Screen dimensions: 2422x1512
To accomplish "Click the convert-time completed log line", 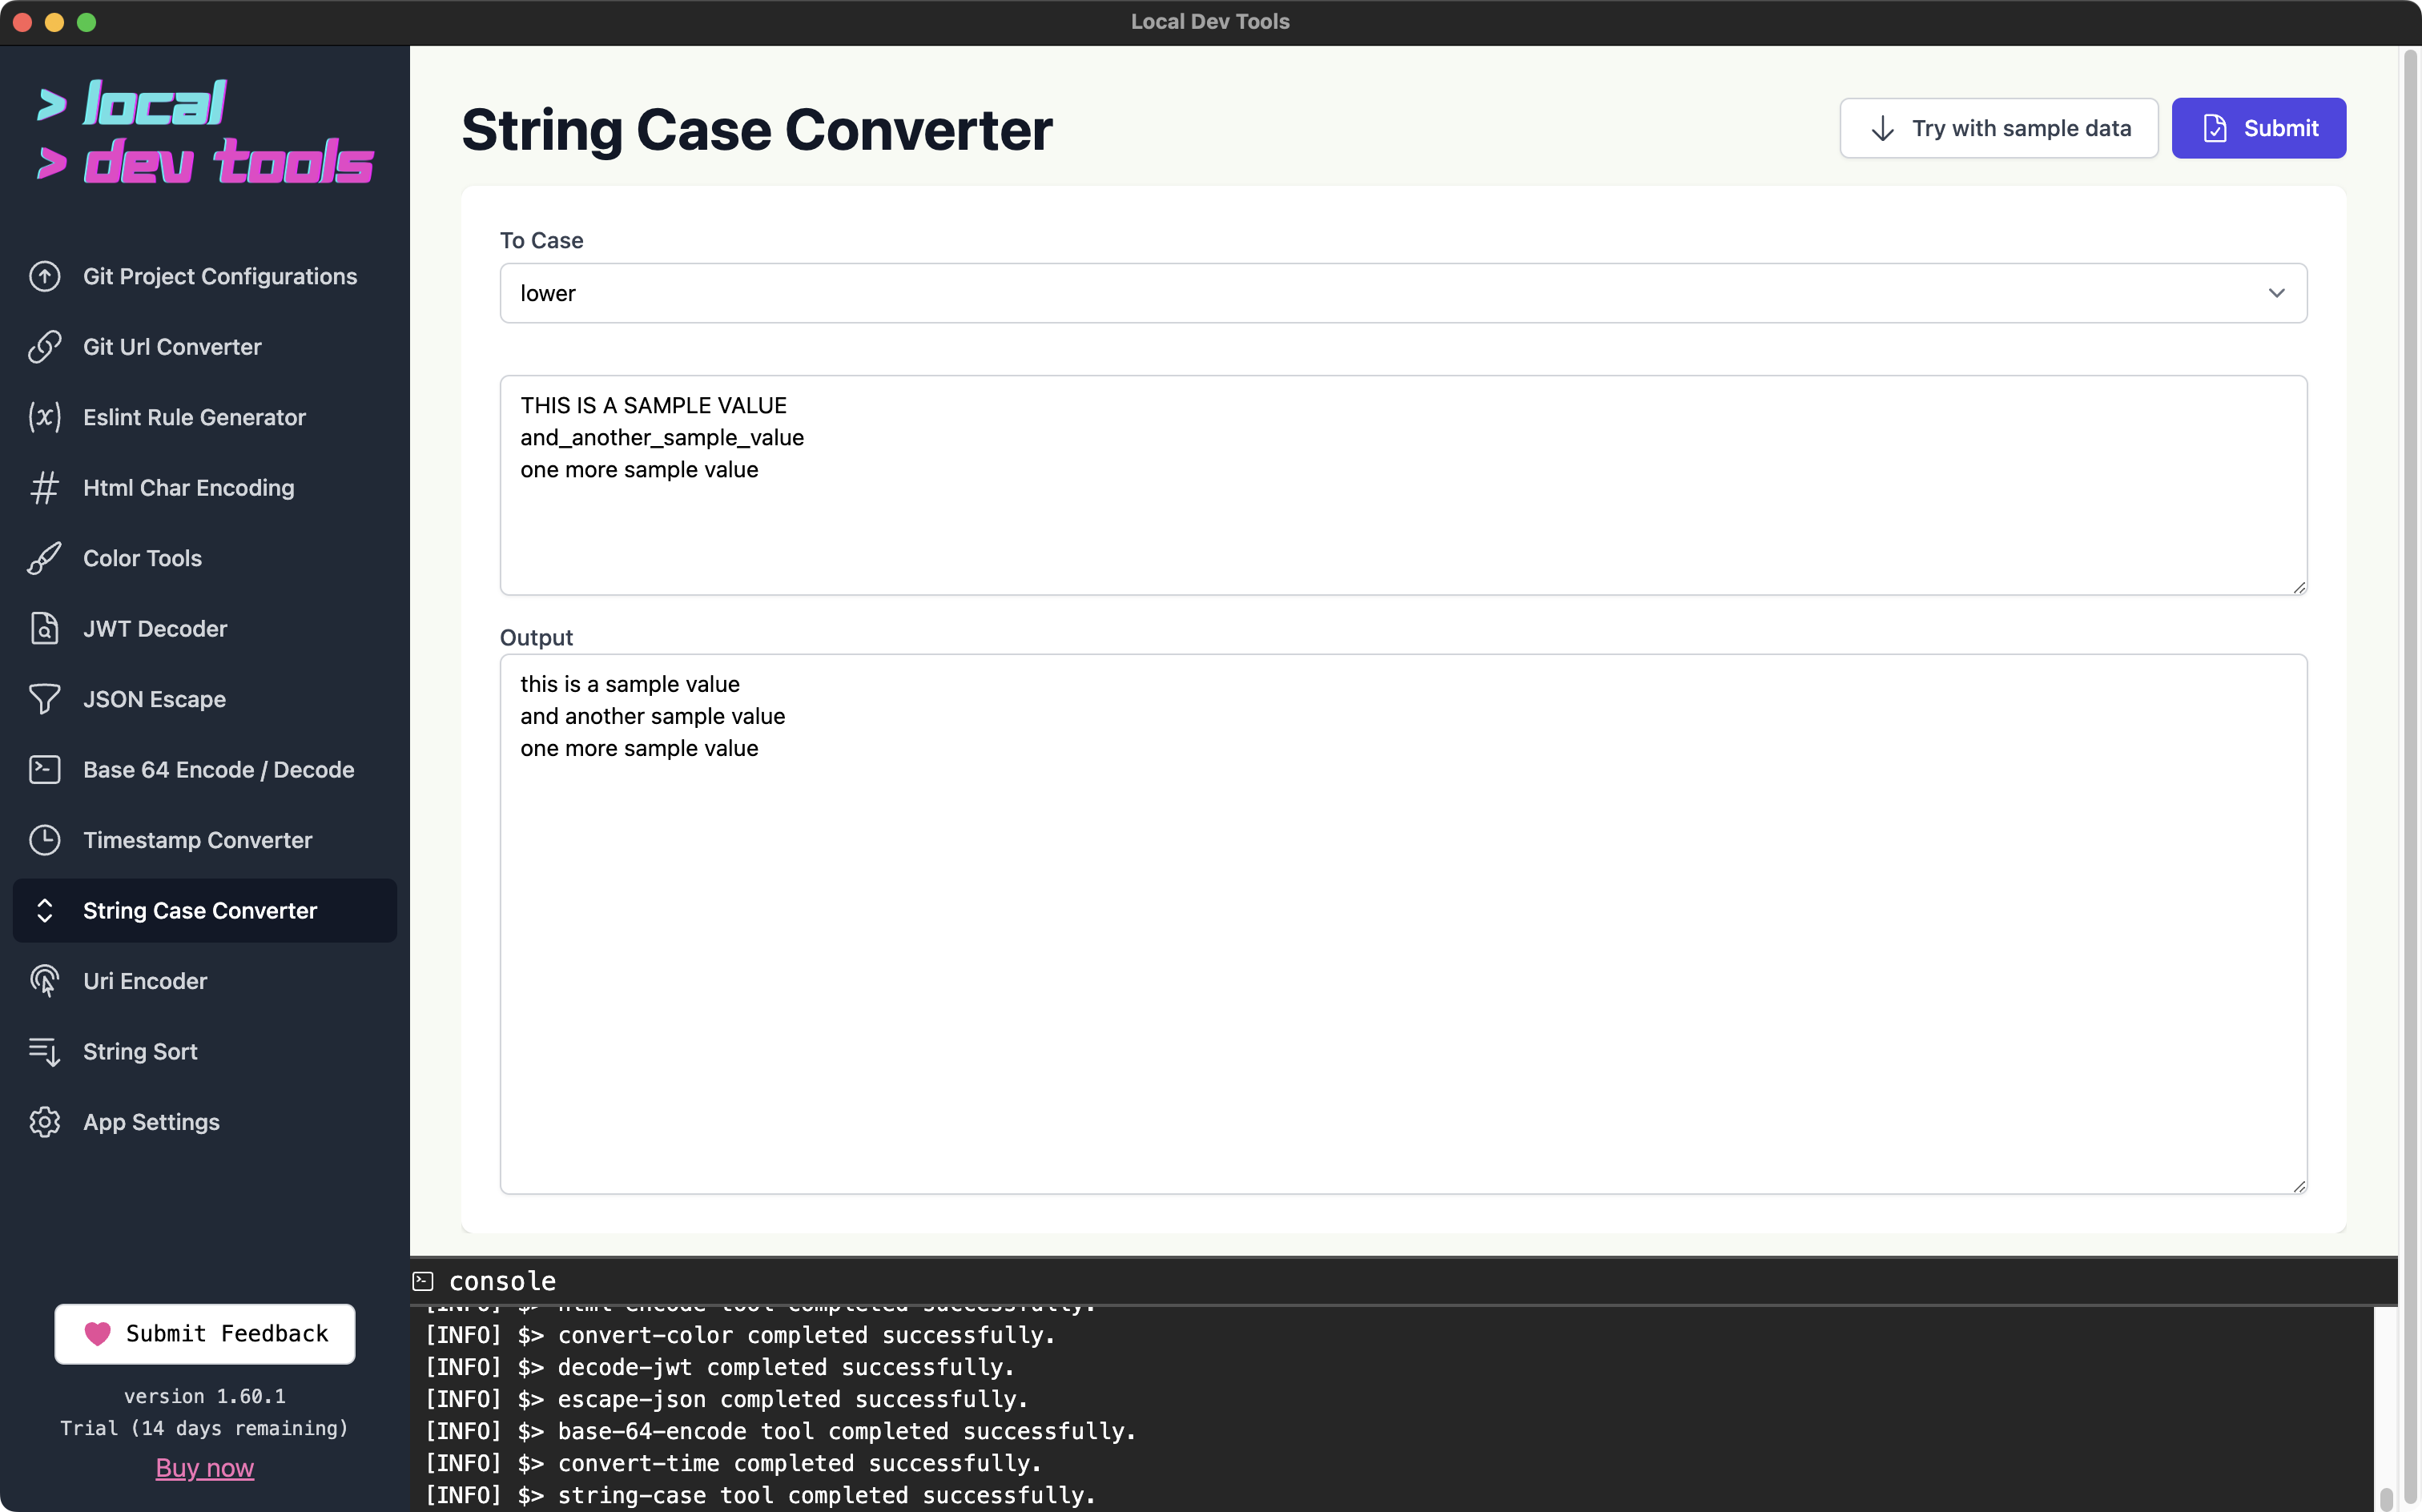I will coord(733,1463).
